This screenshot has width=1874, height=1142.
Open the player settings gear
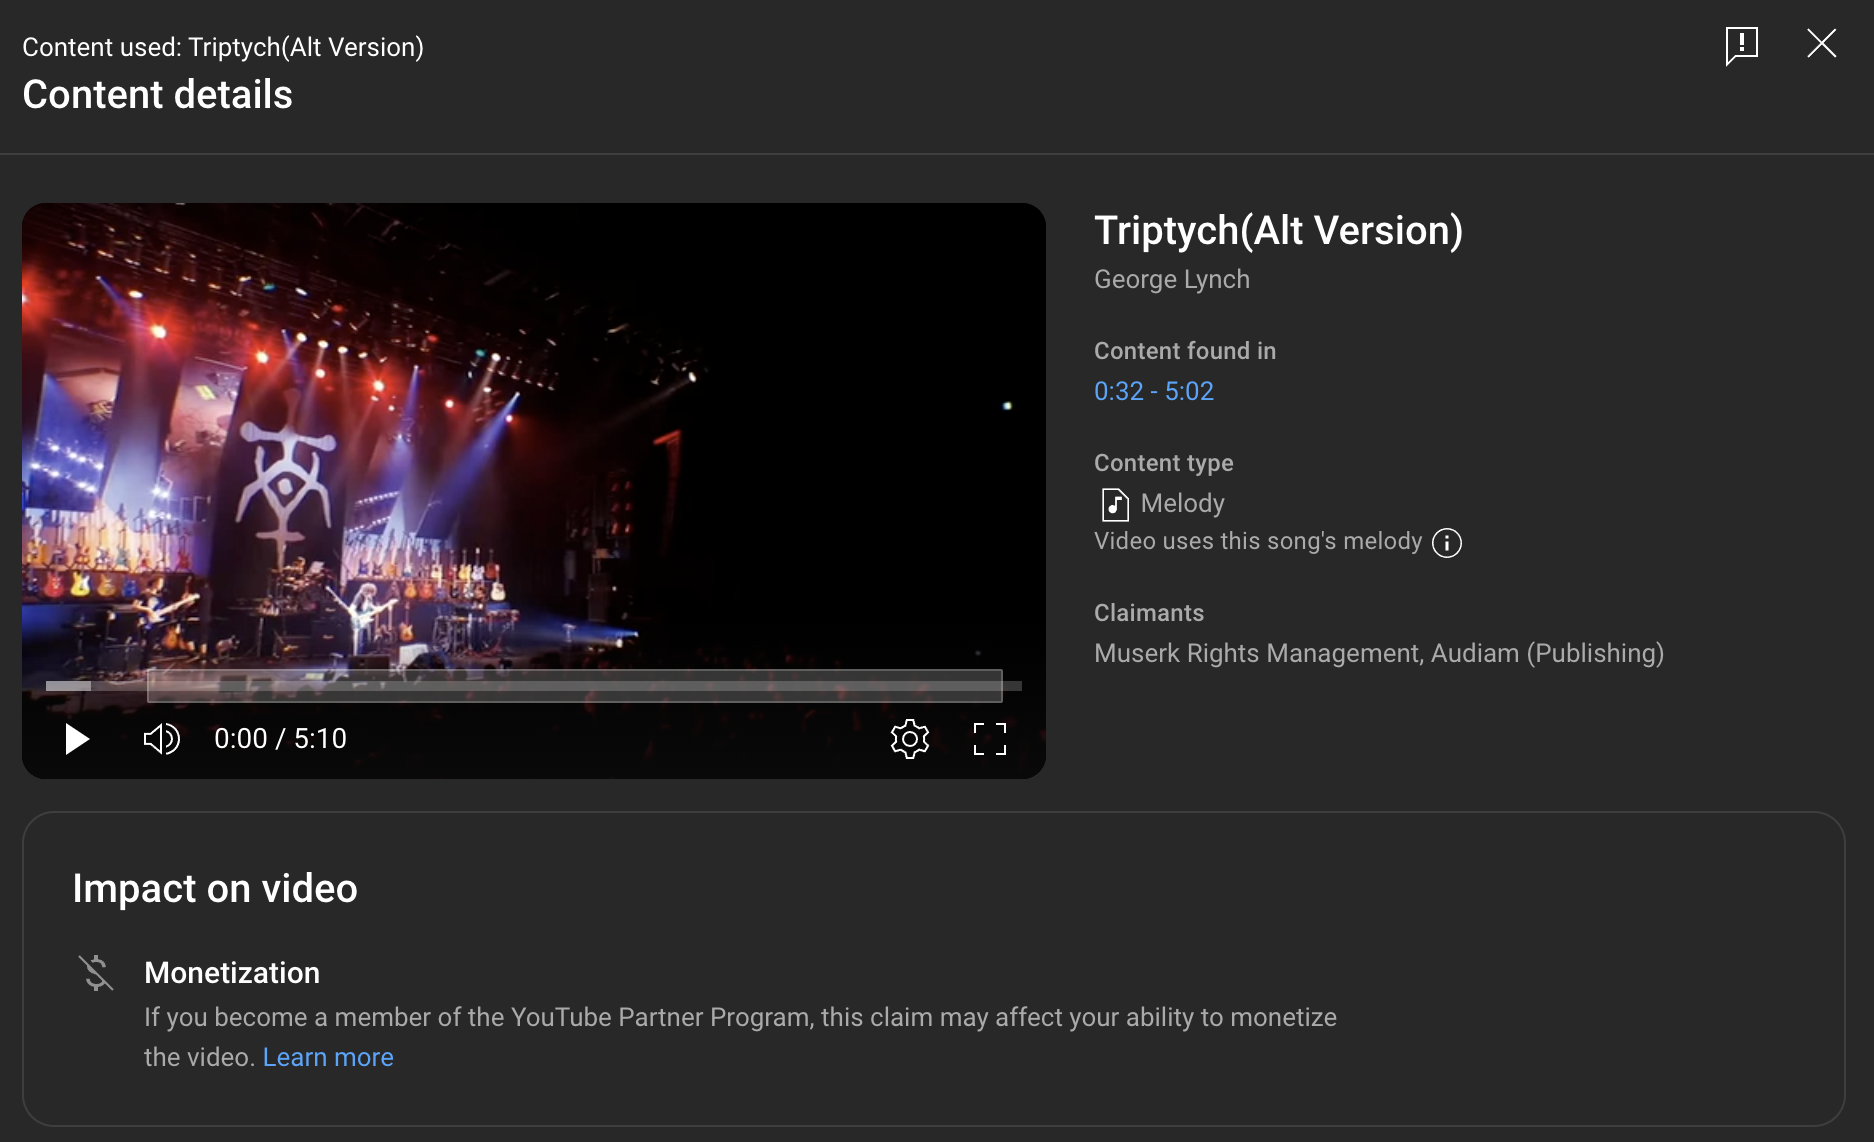(909, 739)
